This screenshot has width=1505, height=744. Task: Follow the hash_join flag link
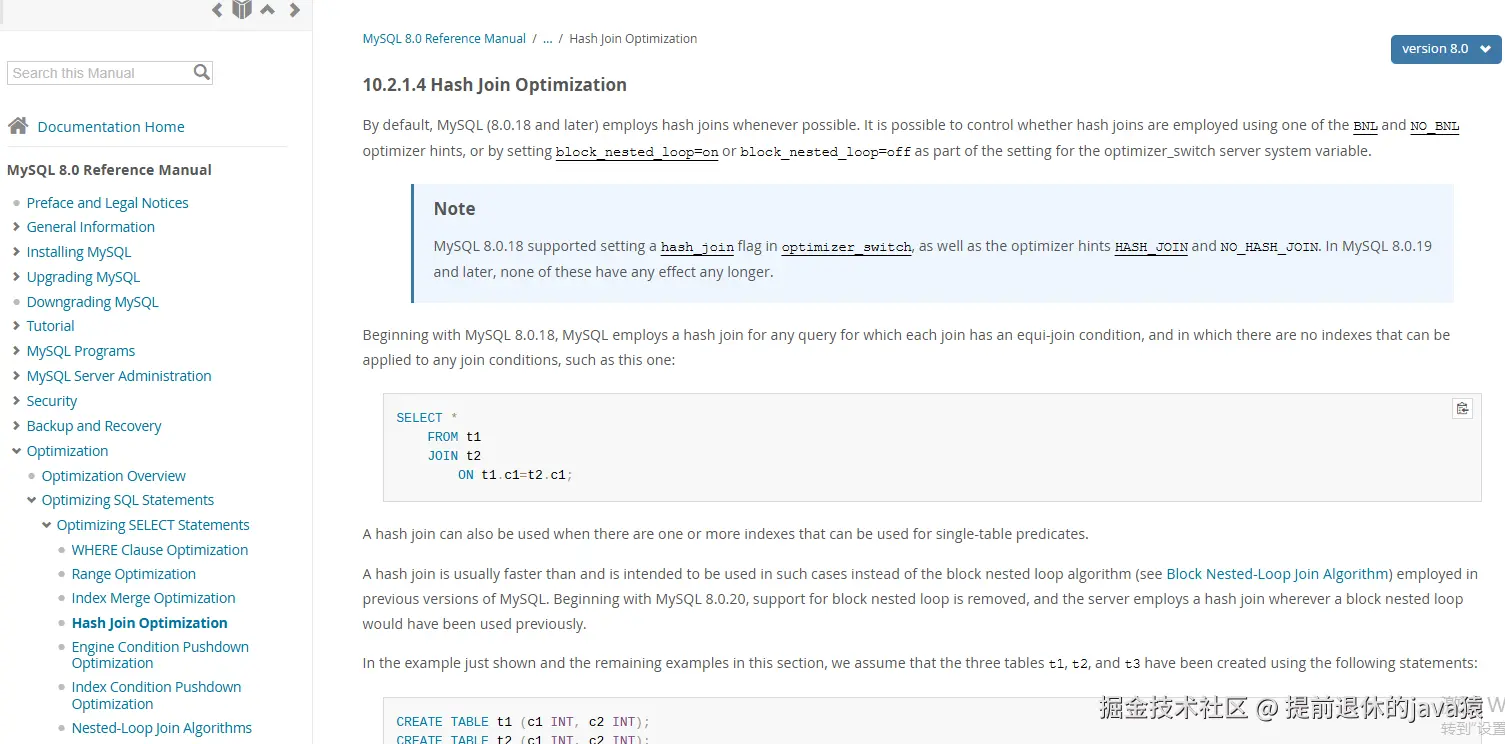click(697, 247)
